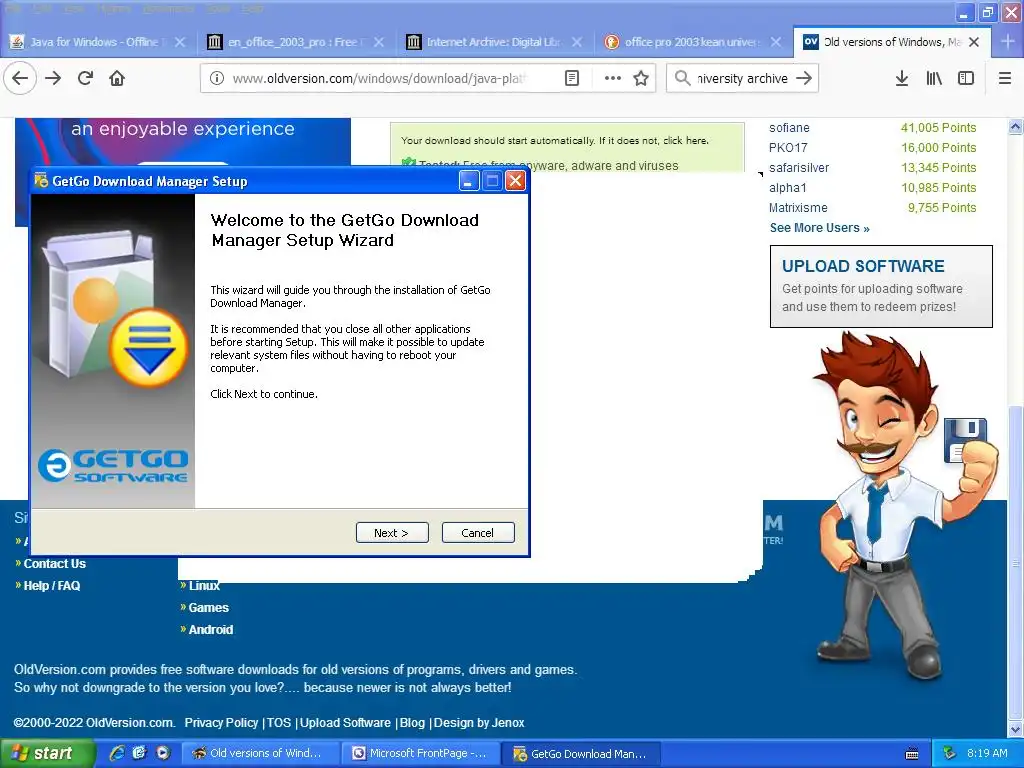Click page scrollbar up arrow
1024x768 pixels.
coord(1016,127)
